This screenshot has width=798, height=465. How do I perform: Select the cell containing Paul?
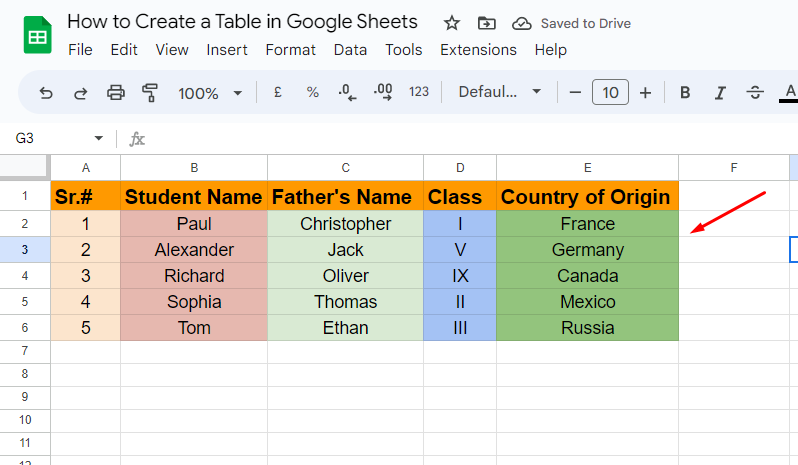pos(194,224)
